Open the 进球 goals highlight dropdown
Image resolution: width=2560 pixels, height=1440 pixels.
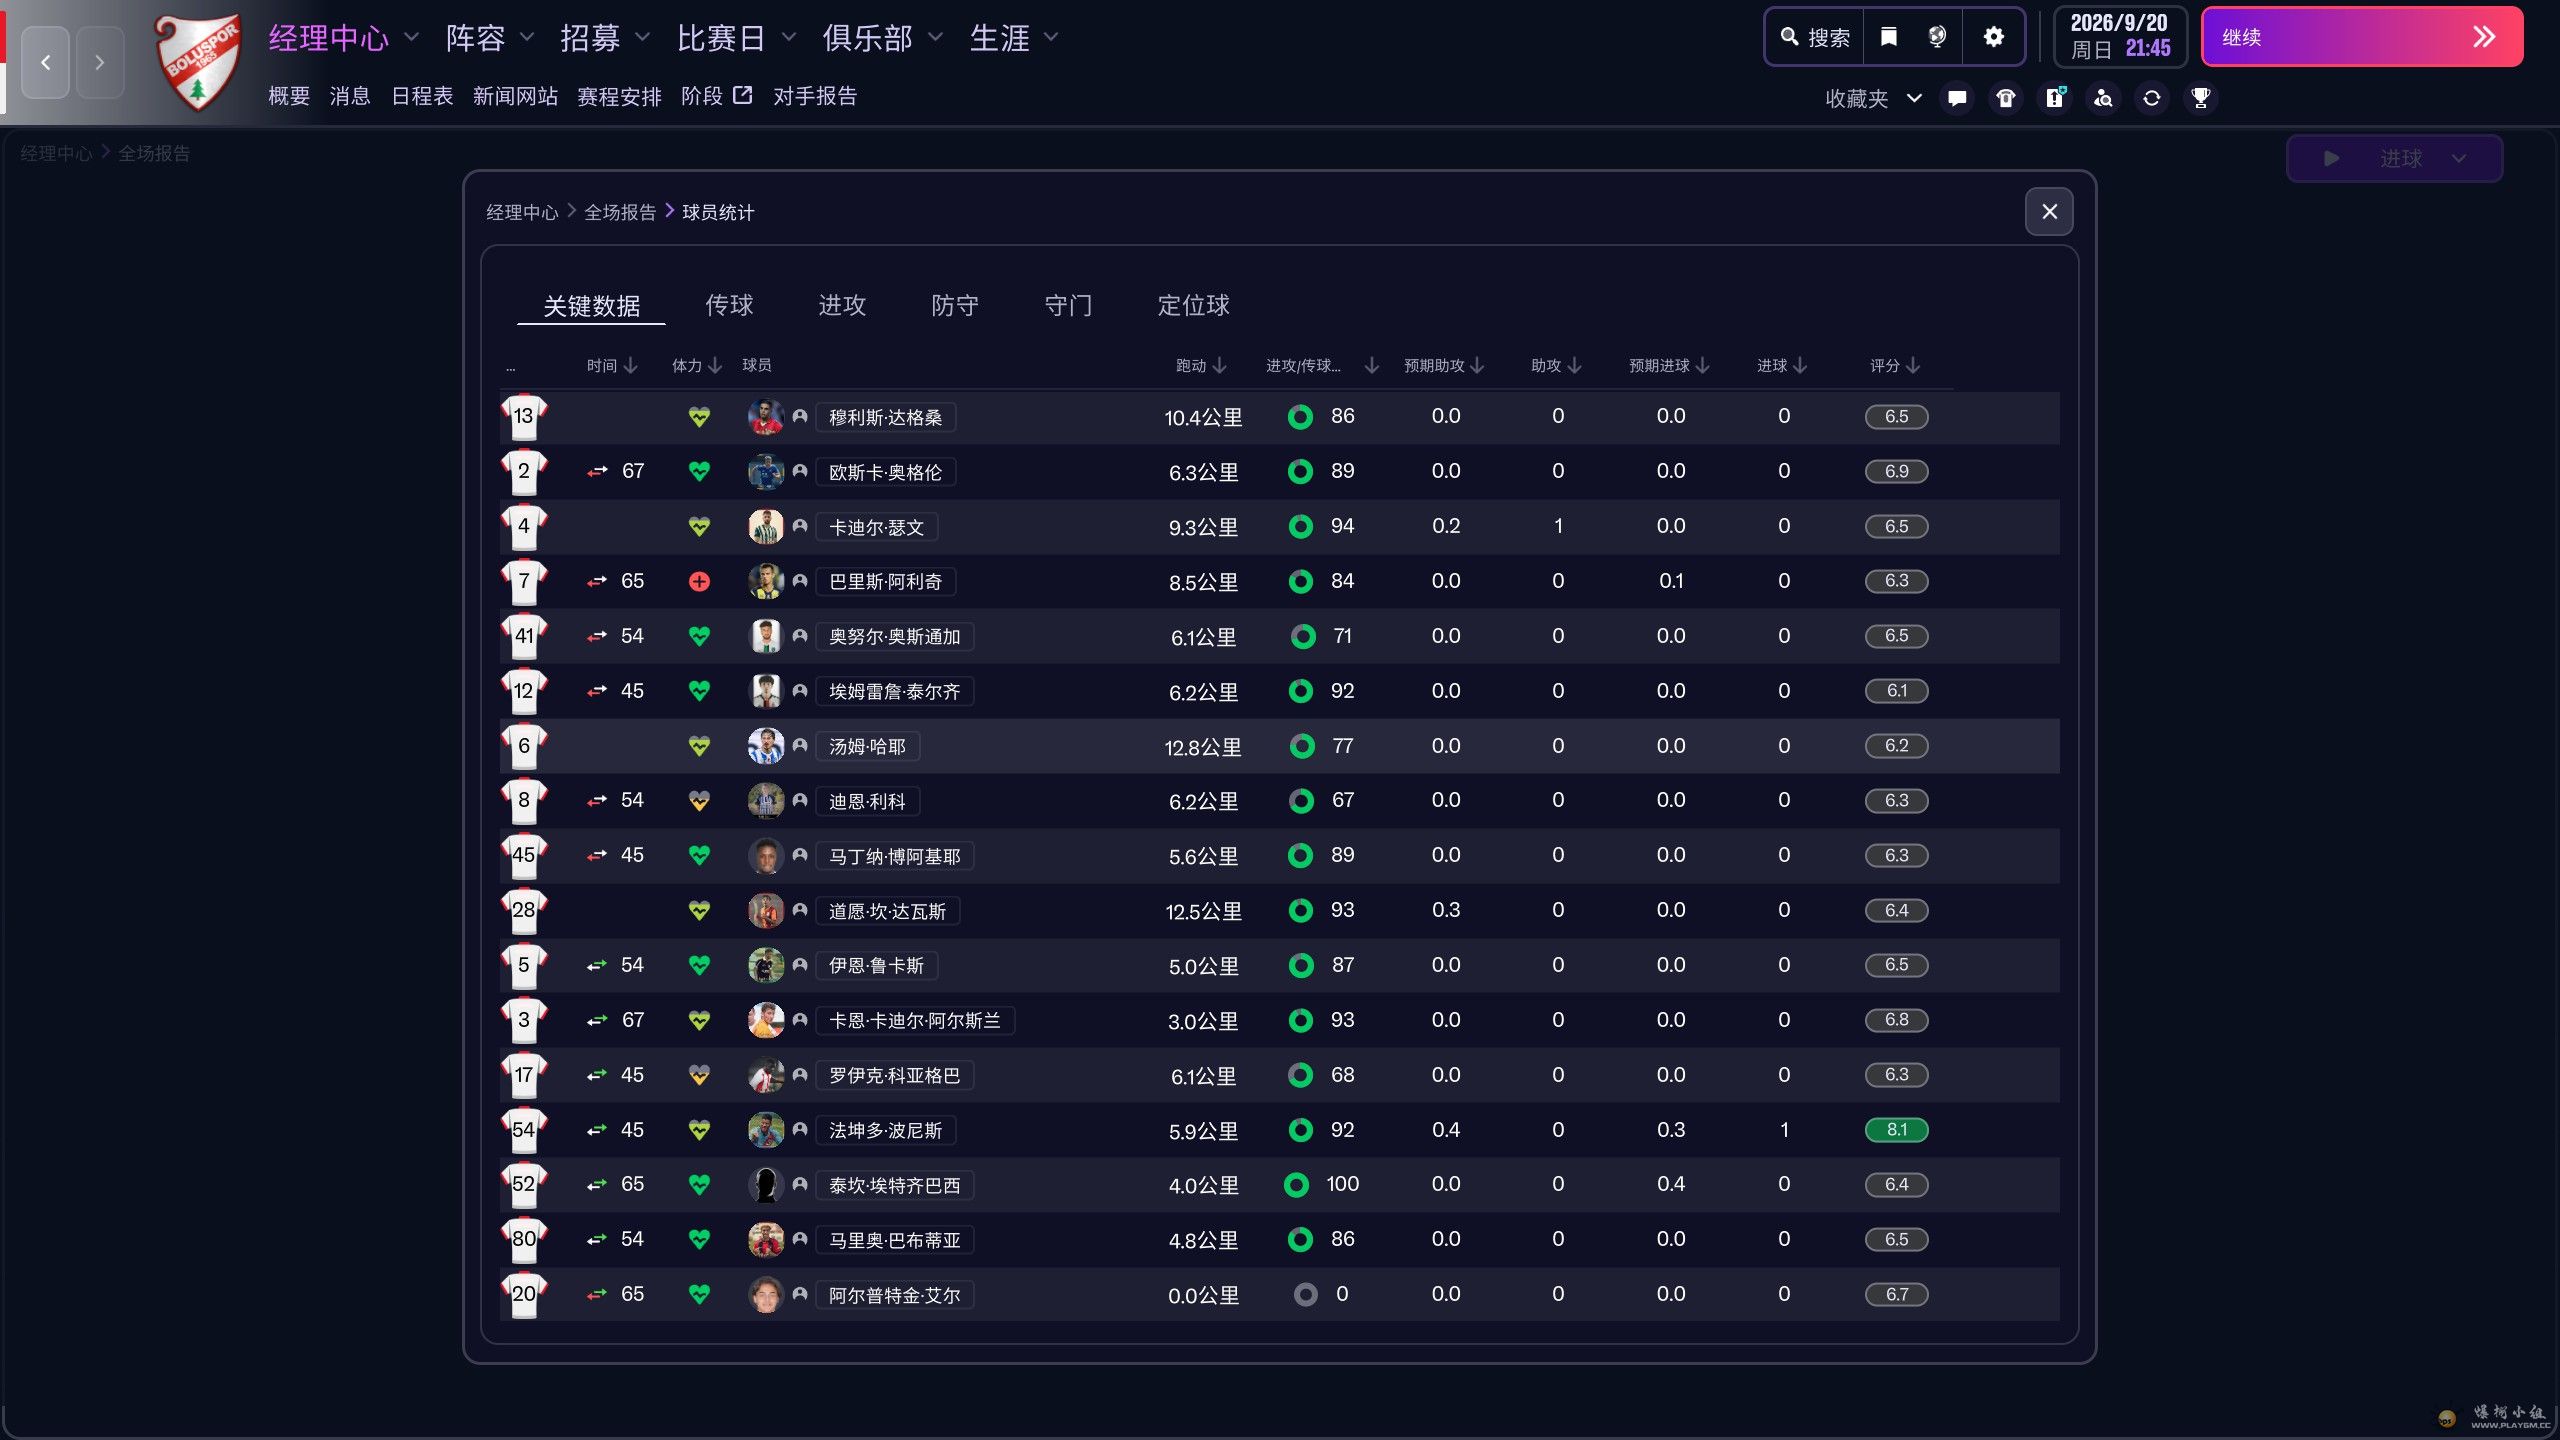point(2458,159)
